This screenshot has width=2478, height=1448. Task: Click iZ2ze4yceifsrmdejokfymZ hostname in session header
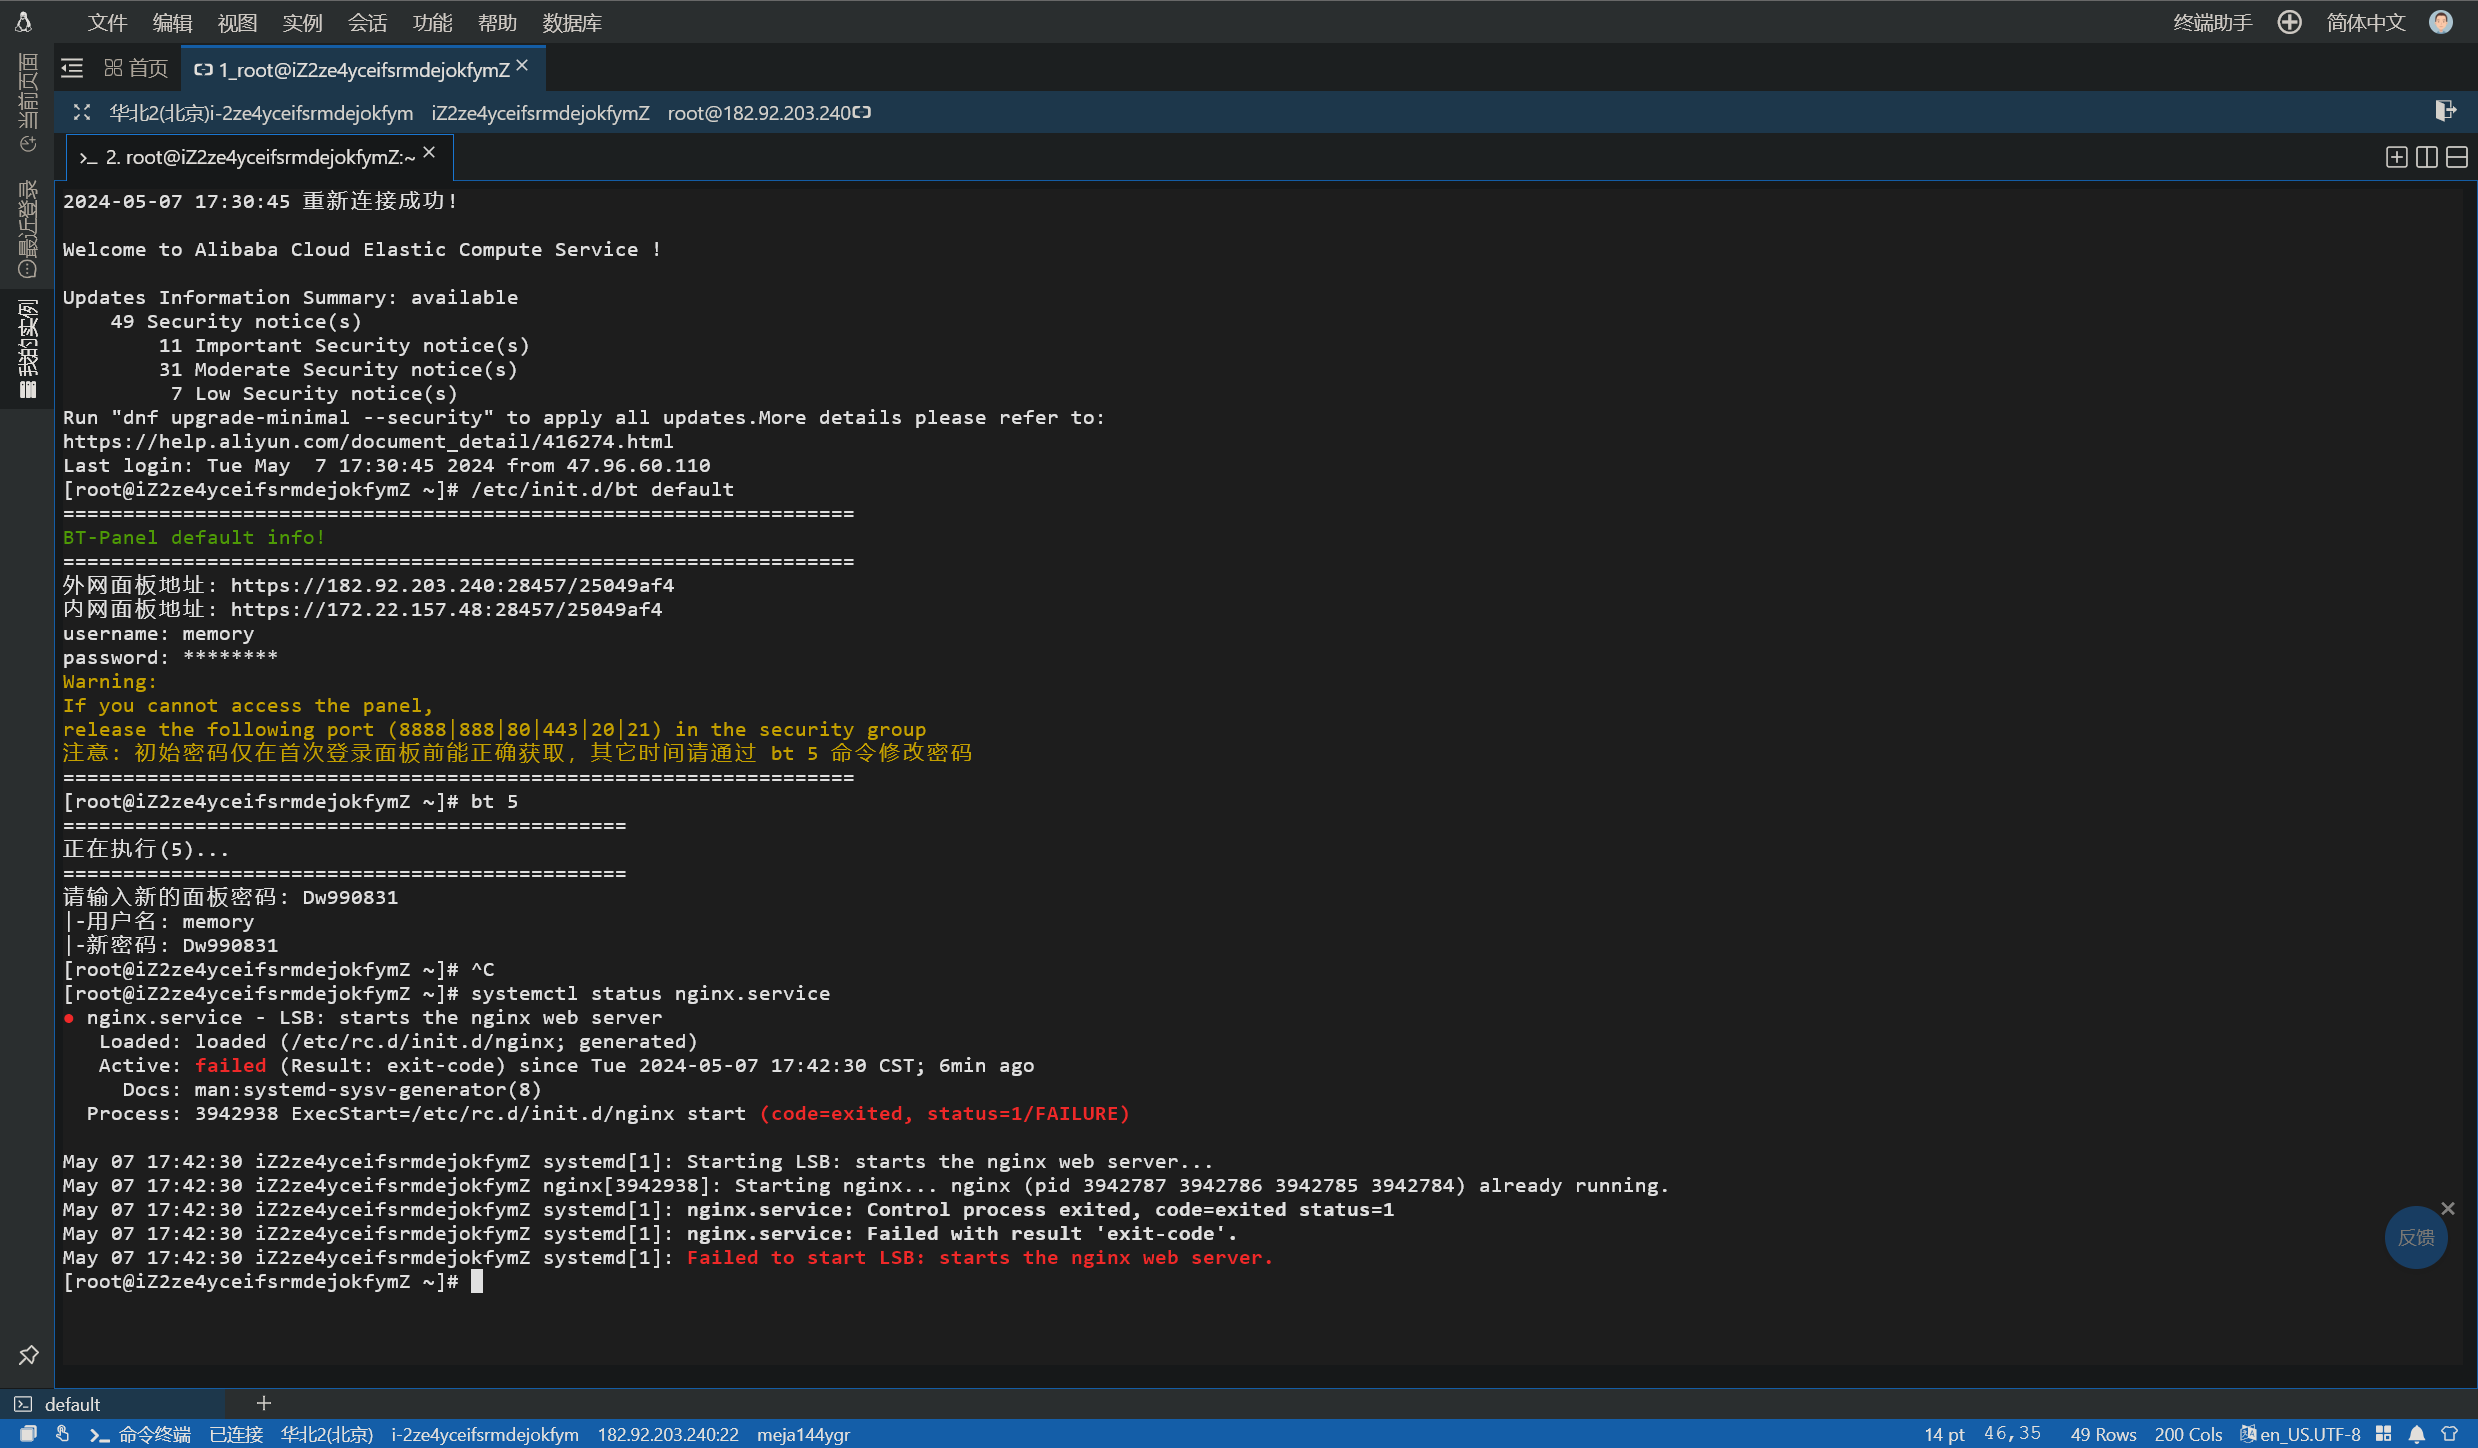point(540,113)
